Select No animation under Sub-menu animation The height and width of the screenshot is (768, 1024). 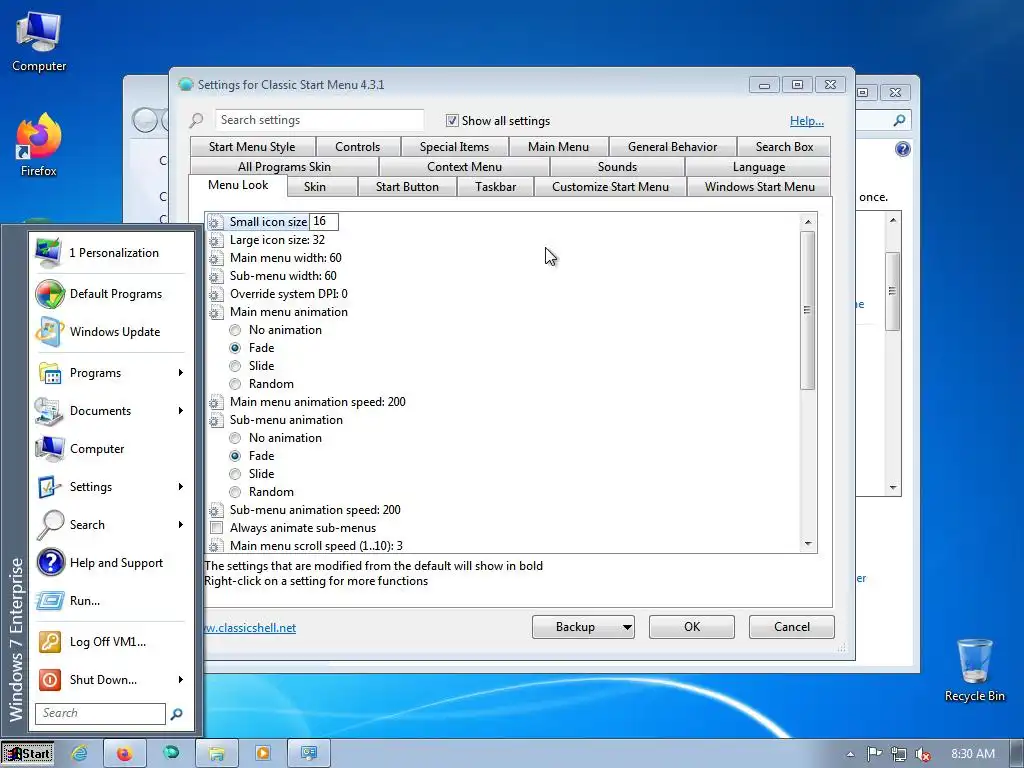235,438
